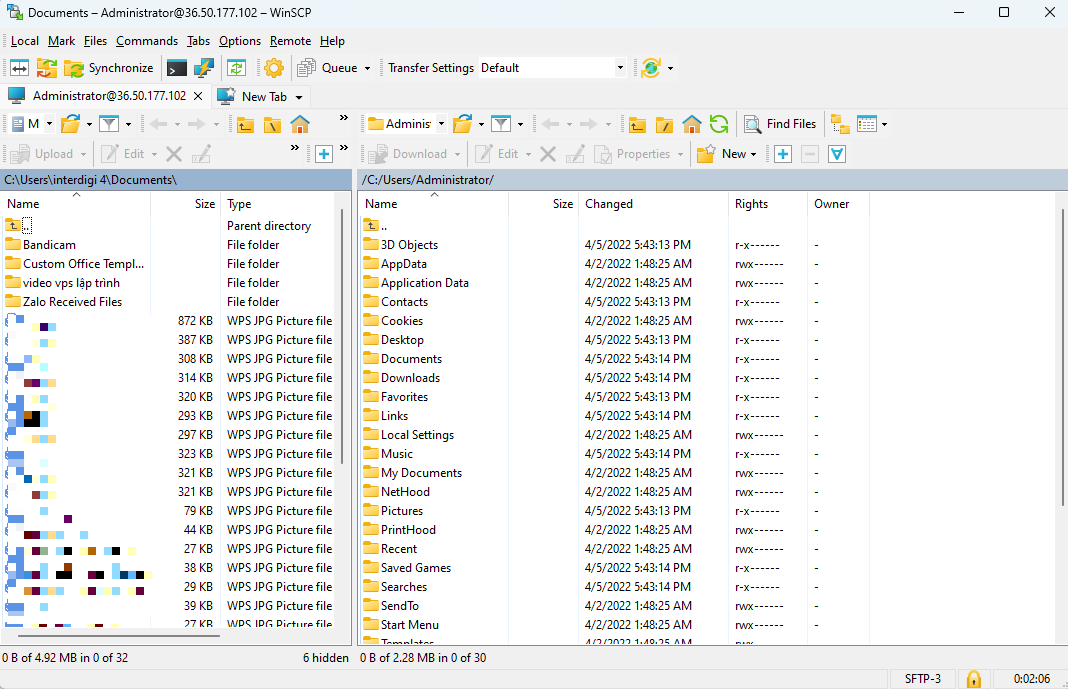Sort local panel by Size column
Image resolution: width=1068 pixels, height=689 pixels.
[x=186, y=204]
